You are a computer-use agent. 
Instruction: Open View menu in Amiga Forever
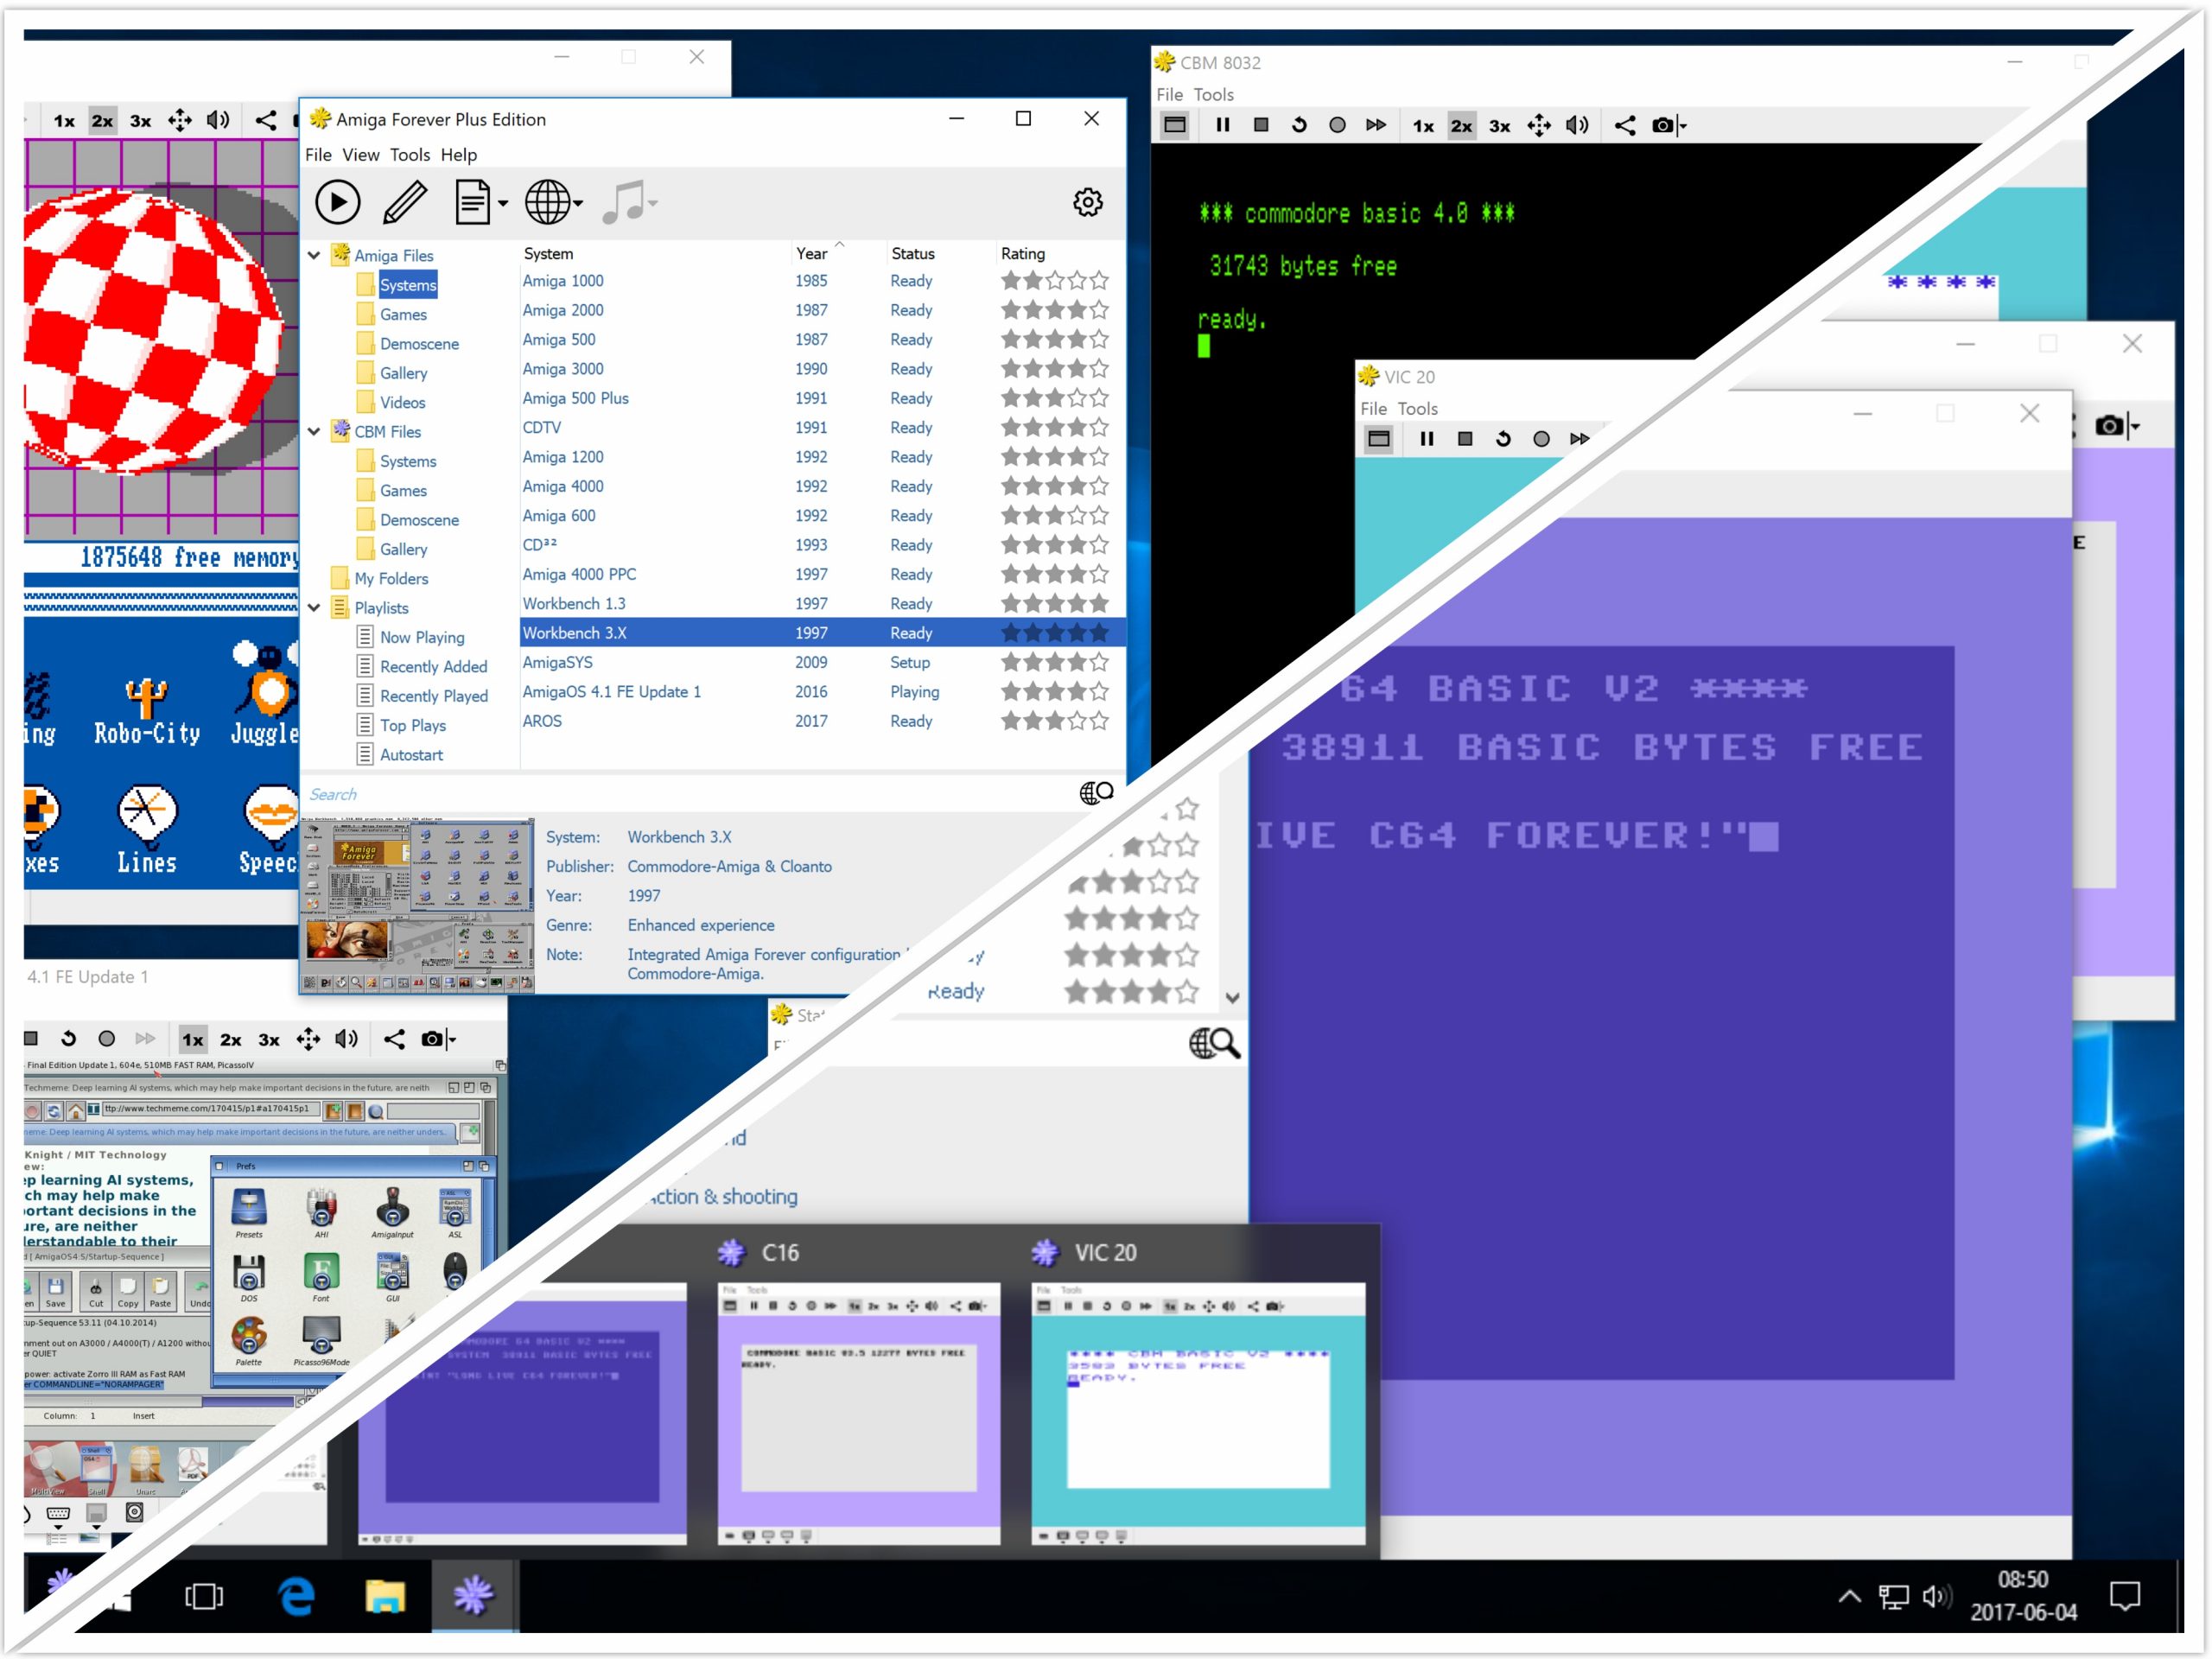tap(360, 155)
